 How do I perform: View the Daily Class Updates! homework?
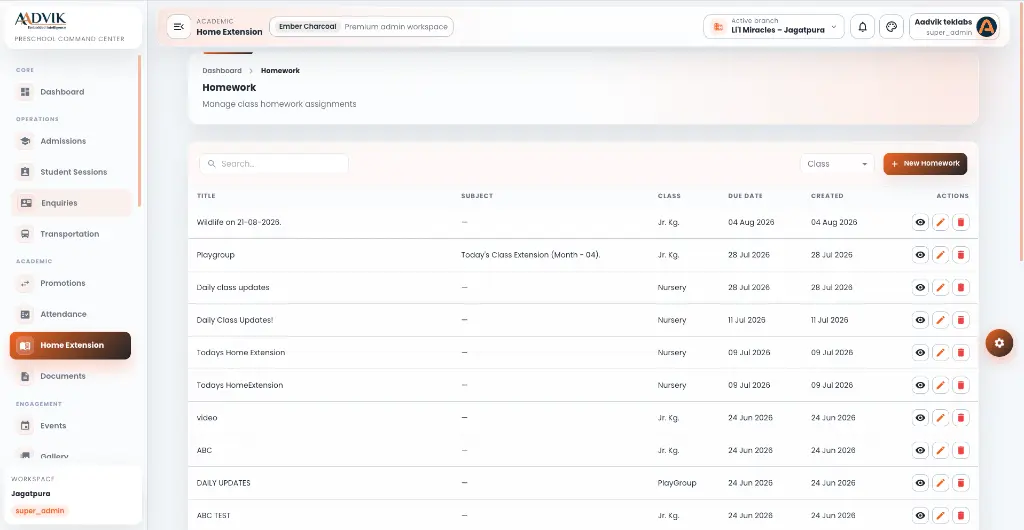920,320
